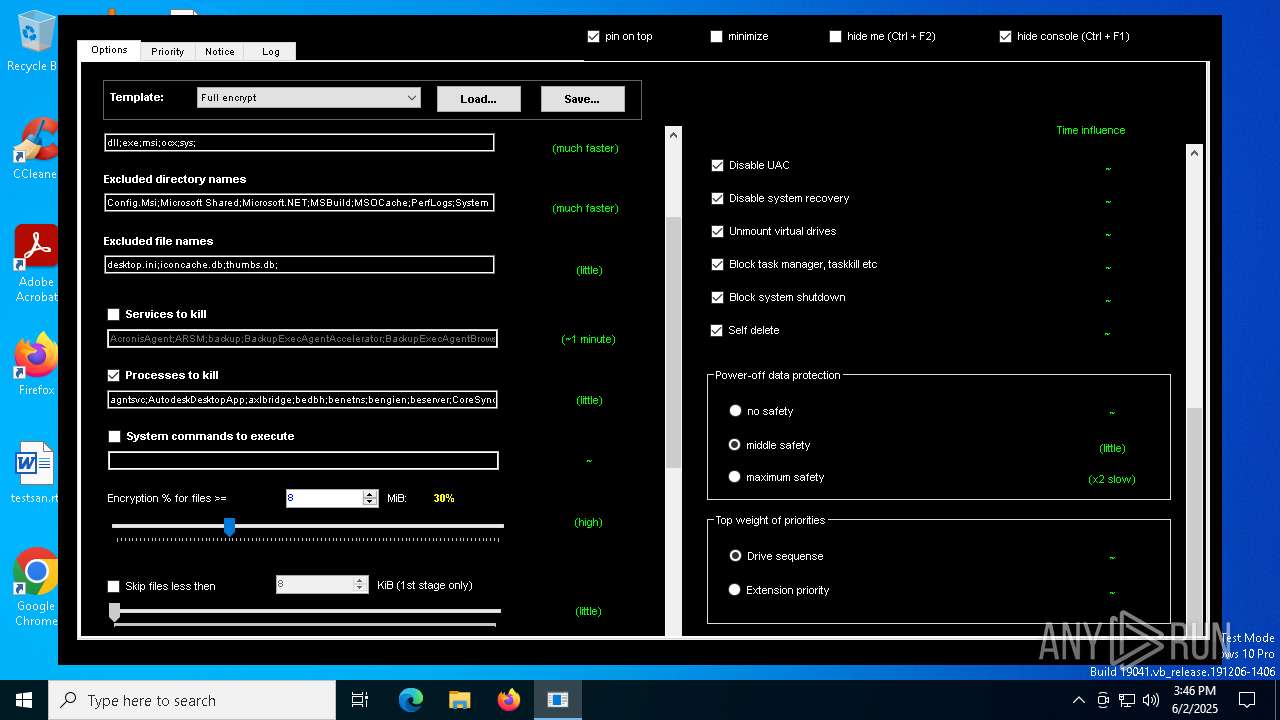The image size is (1280, 720).
Task: Open network tray icon
Action: [x=1127, y=700]
